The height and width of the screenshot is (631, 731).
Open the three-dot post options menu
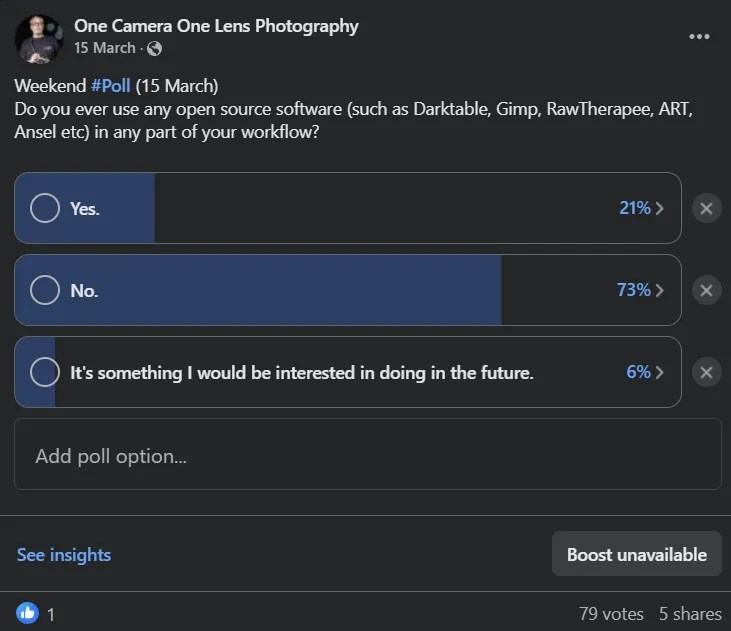click(x=699, y=37)
